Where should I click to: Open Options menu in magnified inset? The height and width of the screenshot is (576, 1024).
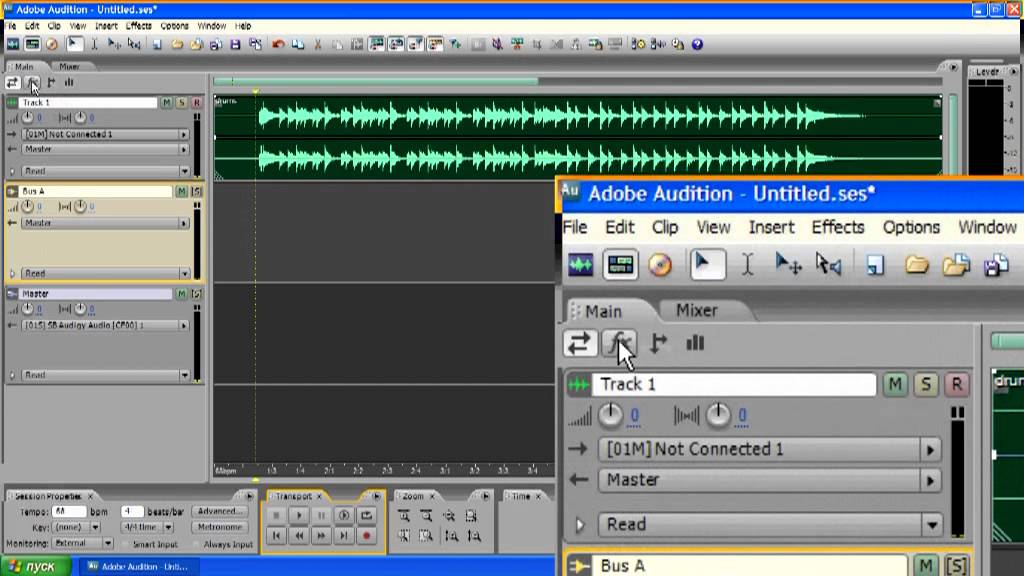coord(911,227)
